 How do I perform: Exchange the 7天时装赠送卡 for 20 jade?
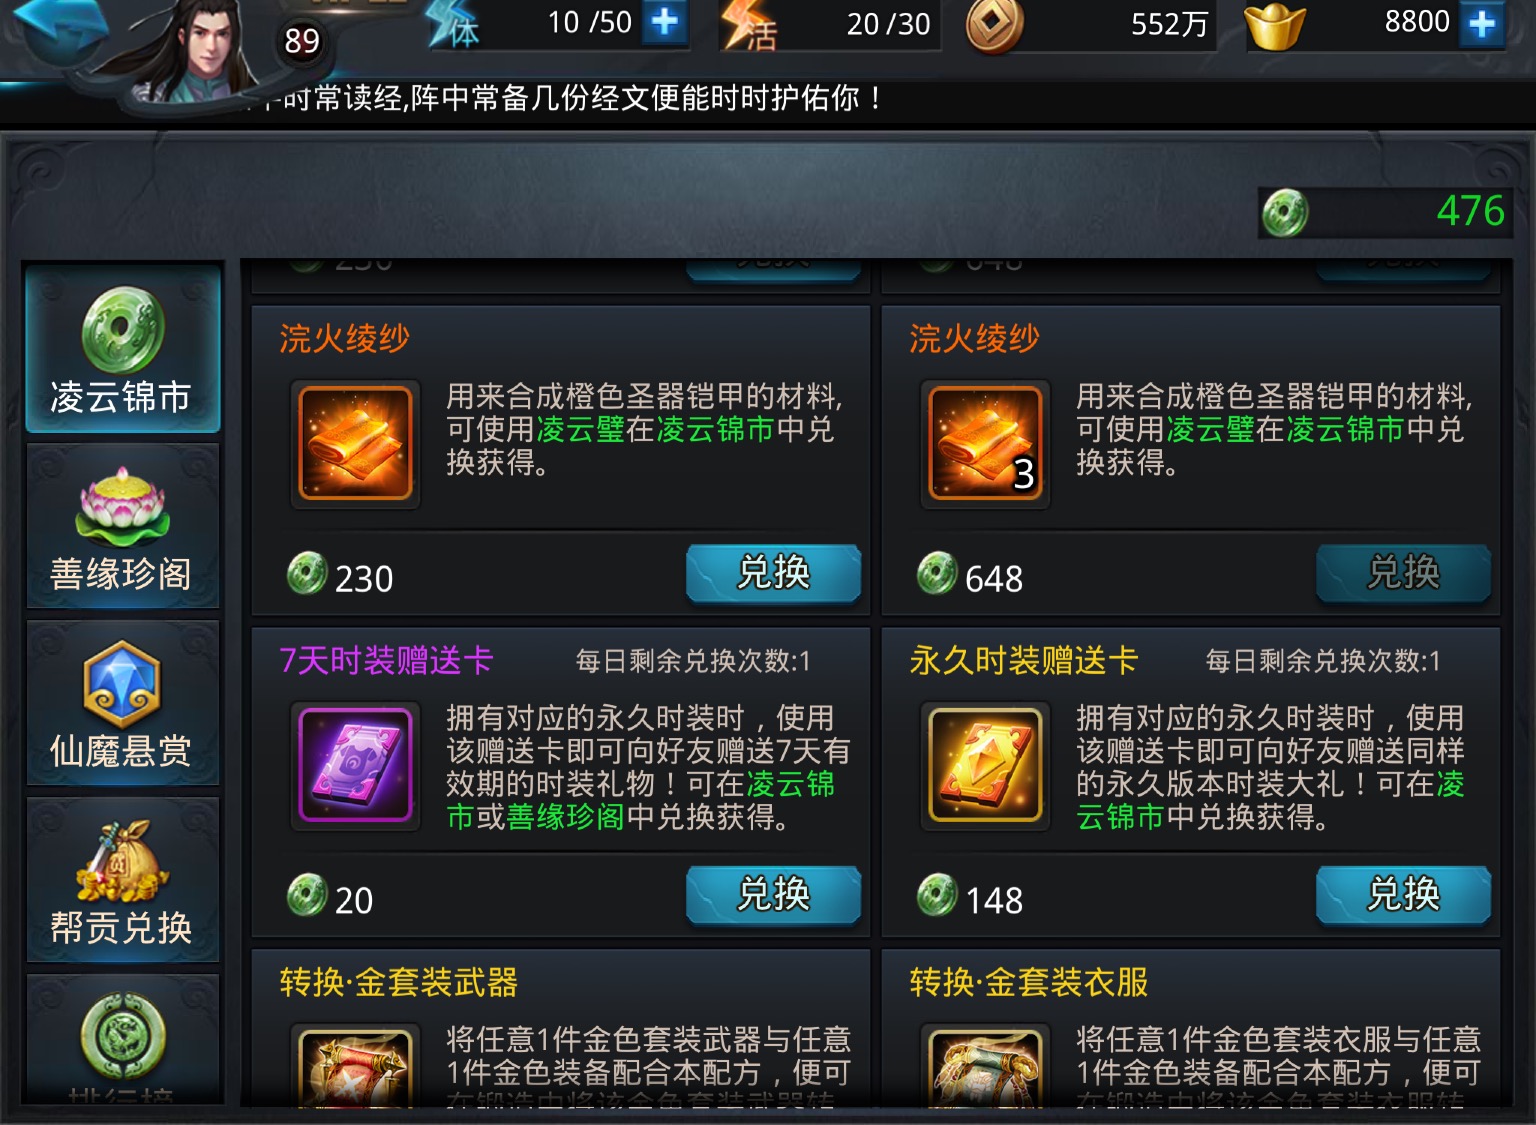tap(773, 894)
